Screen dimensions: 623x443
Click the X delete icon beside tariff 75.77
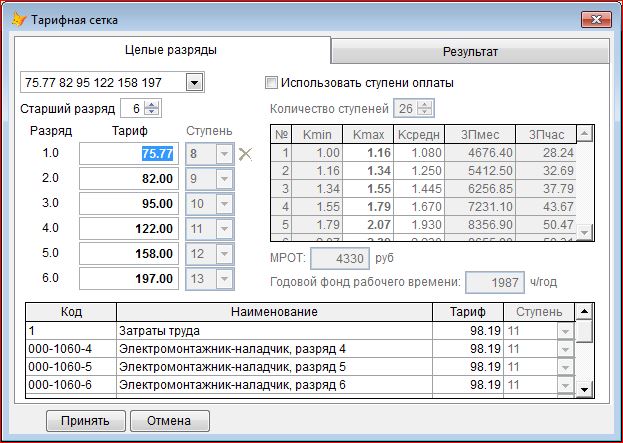[245, 154]
